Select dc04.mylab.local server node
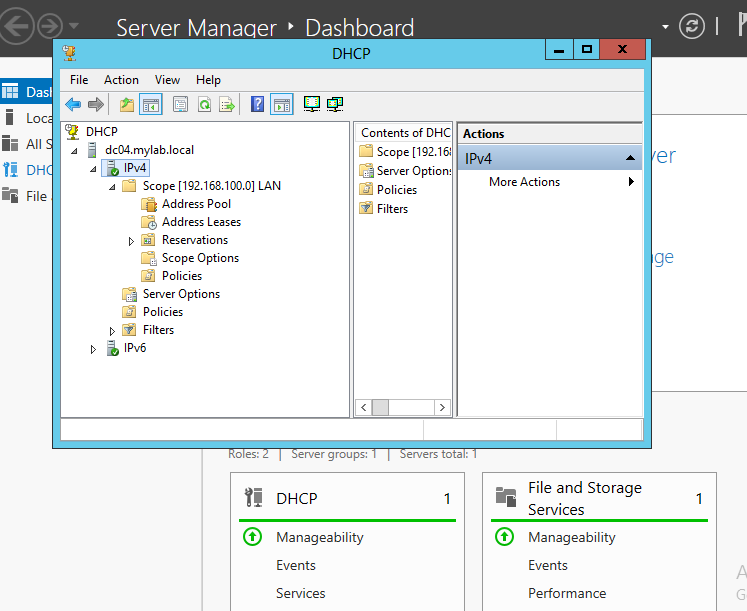747x611 pixels. [149, 150]
